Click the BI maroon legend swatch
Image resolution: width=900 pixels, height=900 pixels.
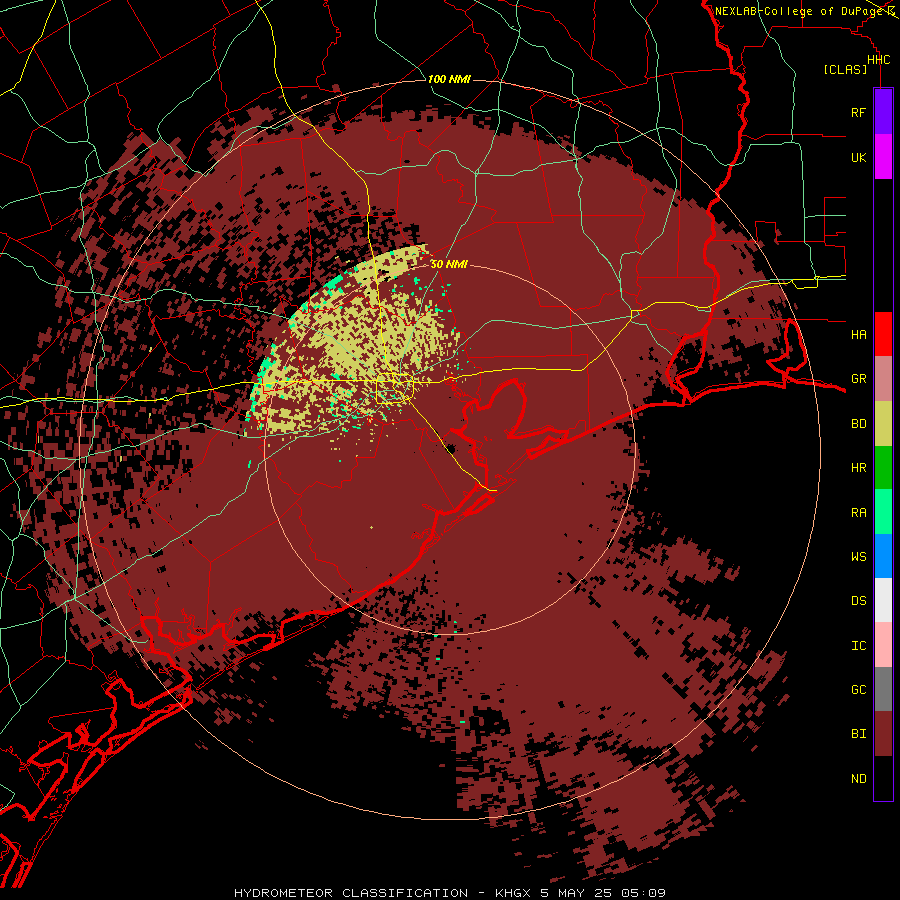[883, 734]
